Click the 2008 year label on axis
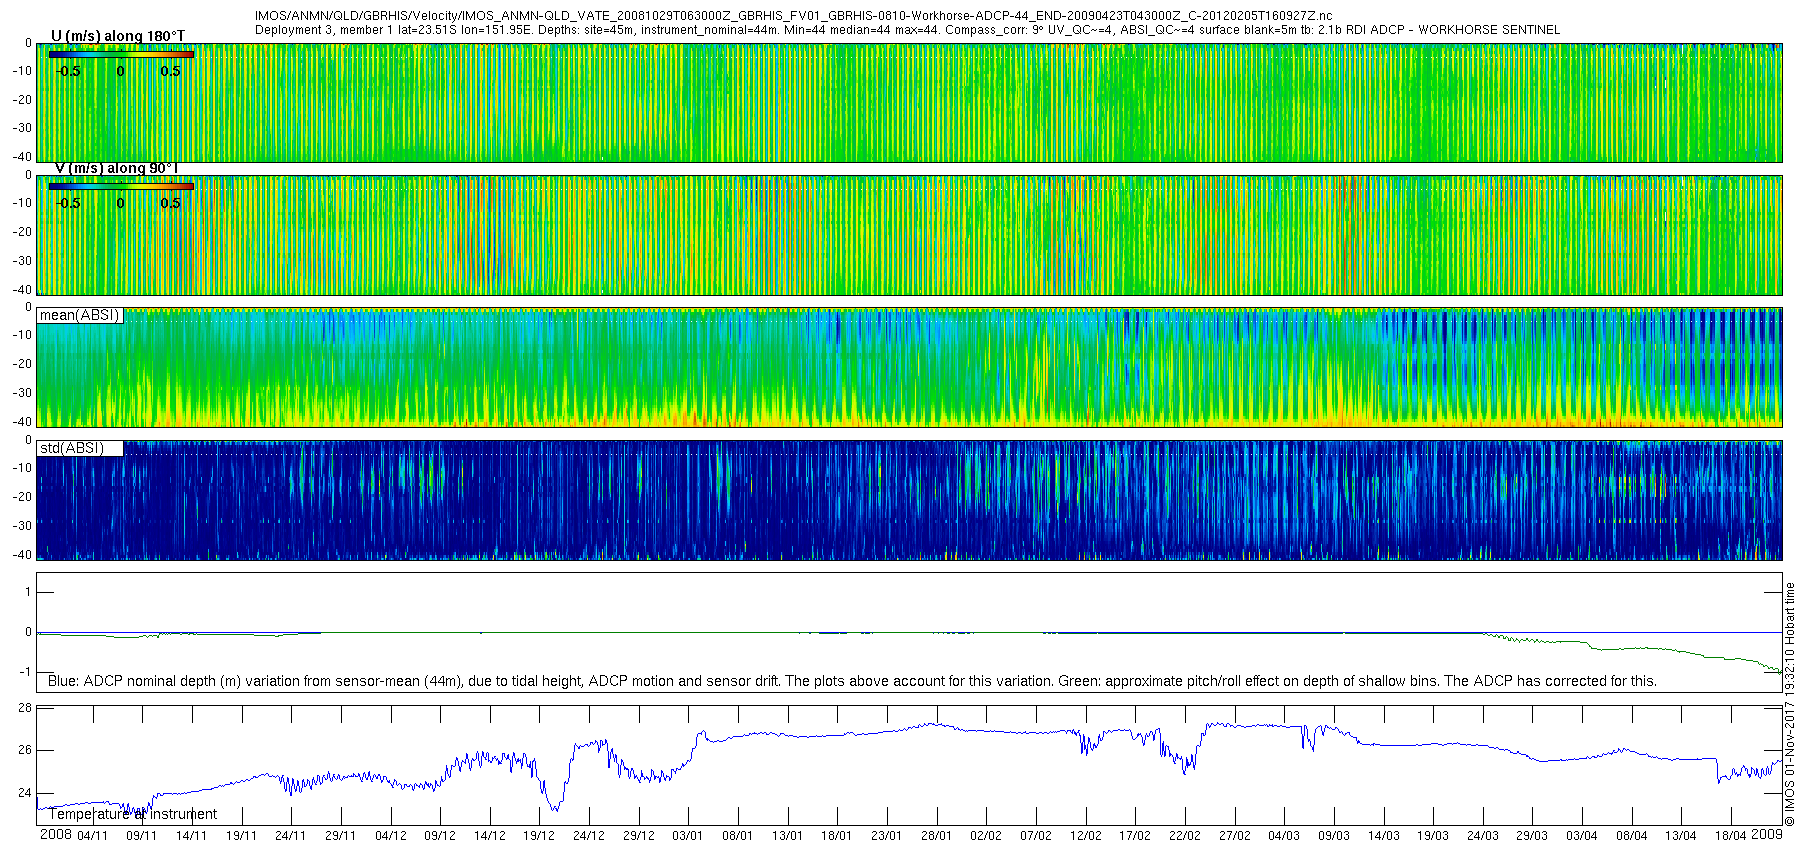Viewport: 1800px width, 850px height. pos(56,835)
